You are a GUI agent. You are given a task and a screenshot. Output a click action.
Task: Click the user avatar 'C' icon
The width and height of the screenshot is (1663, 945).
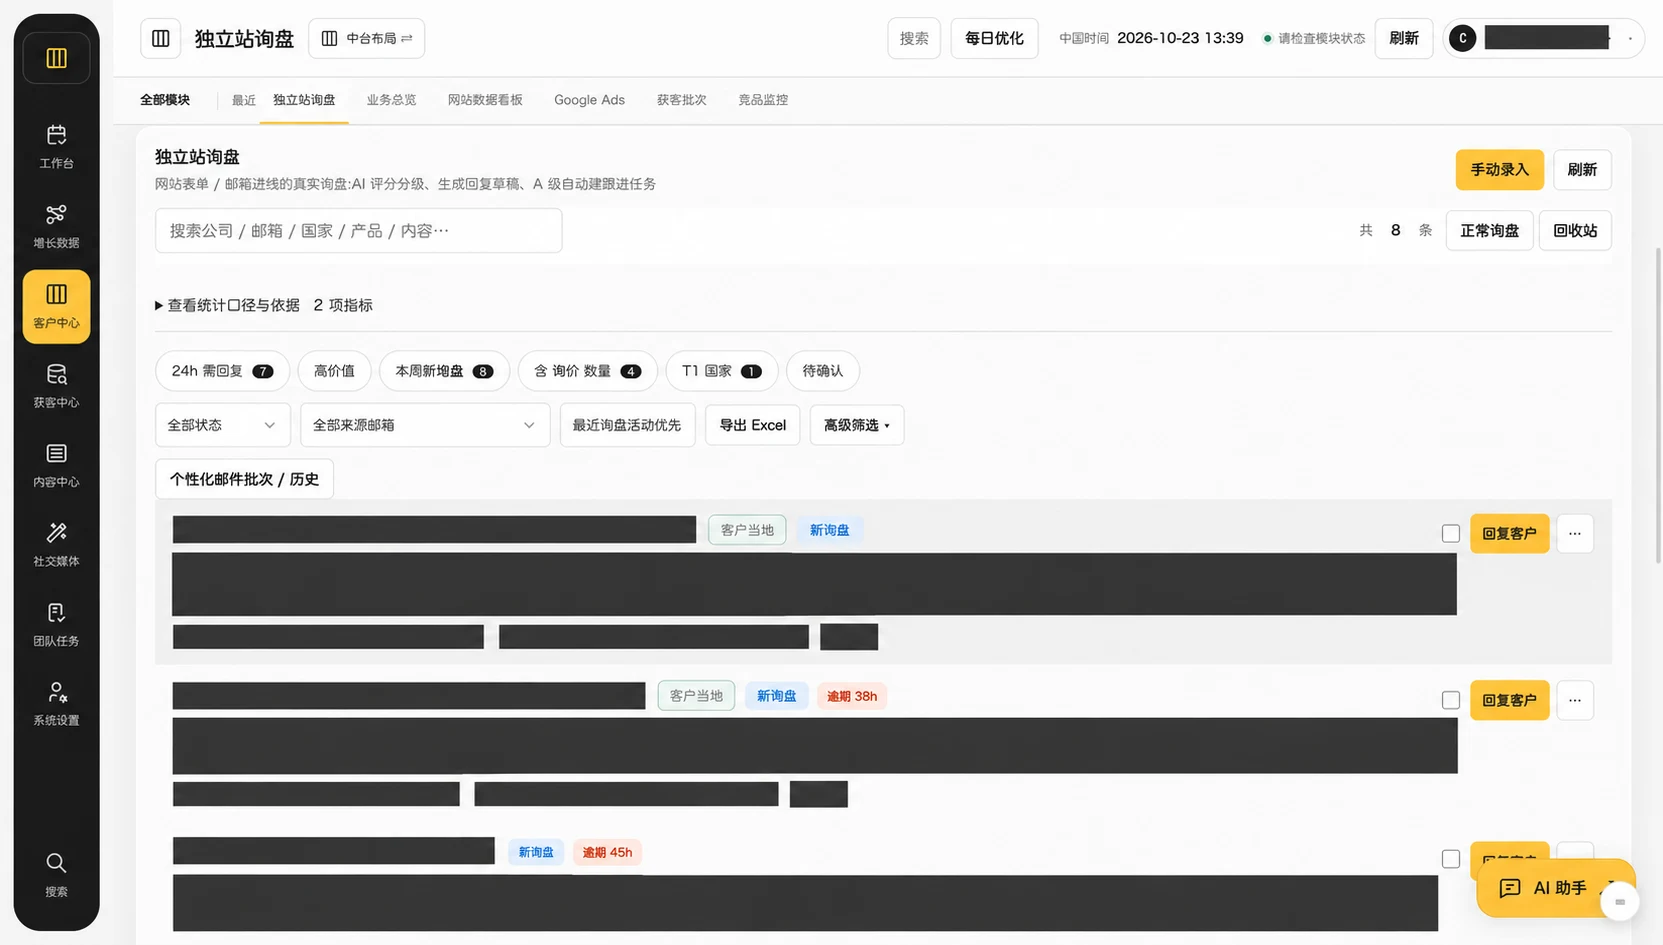1462,38
